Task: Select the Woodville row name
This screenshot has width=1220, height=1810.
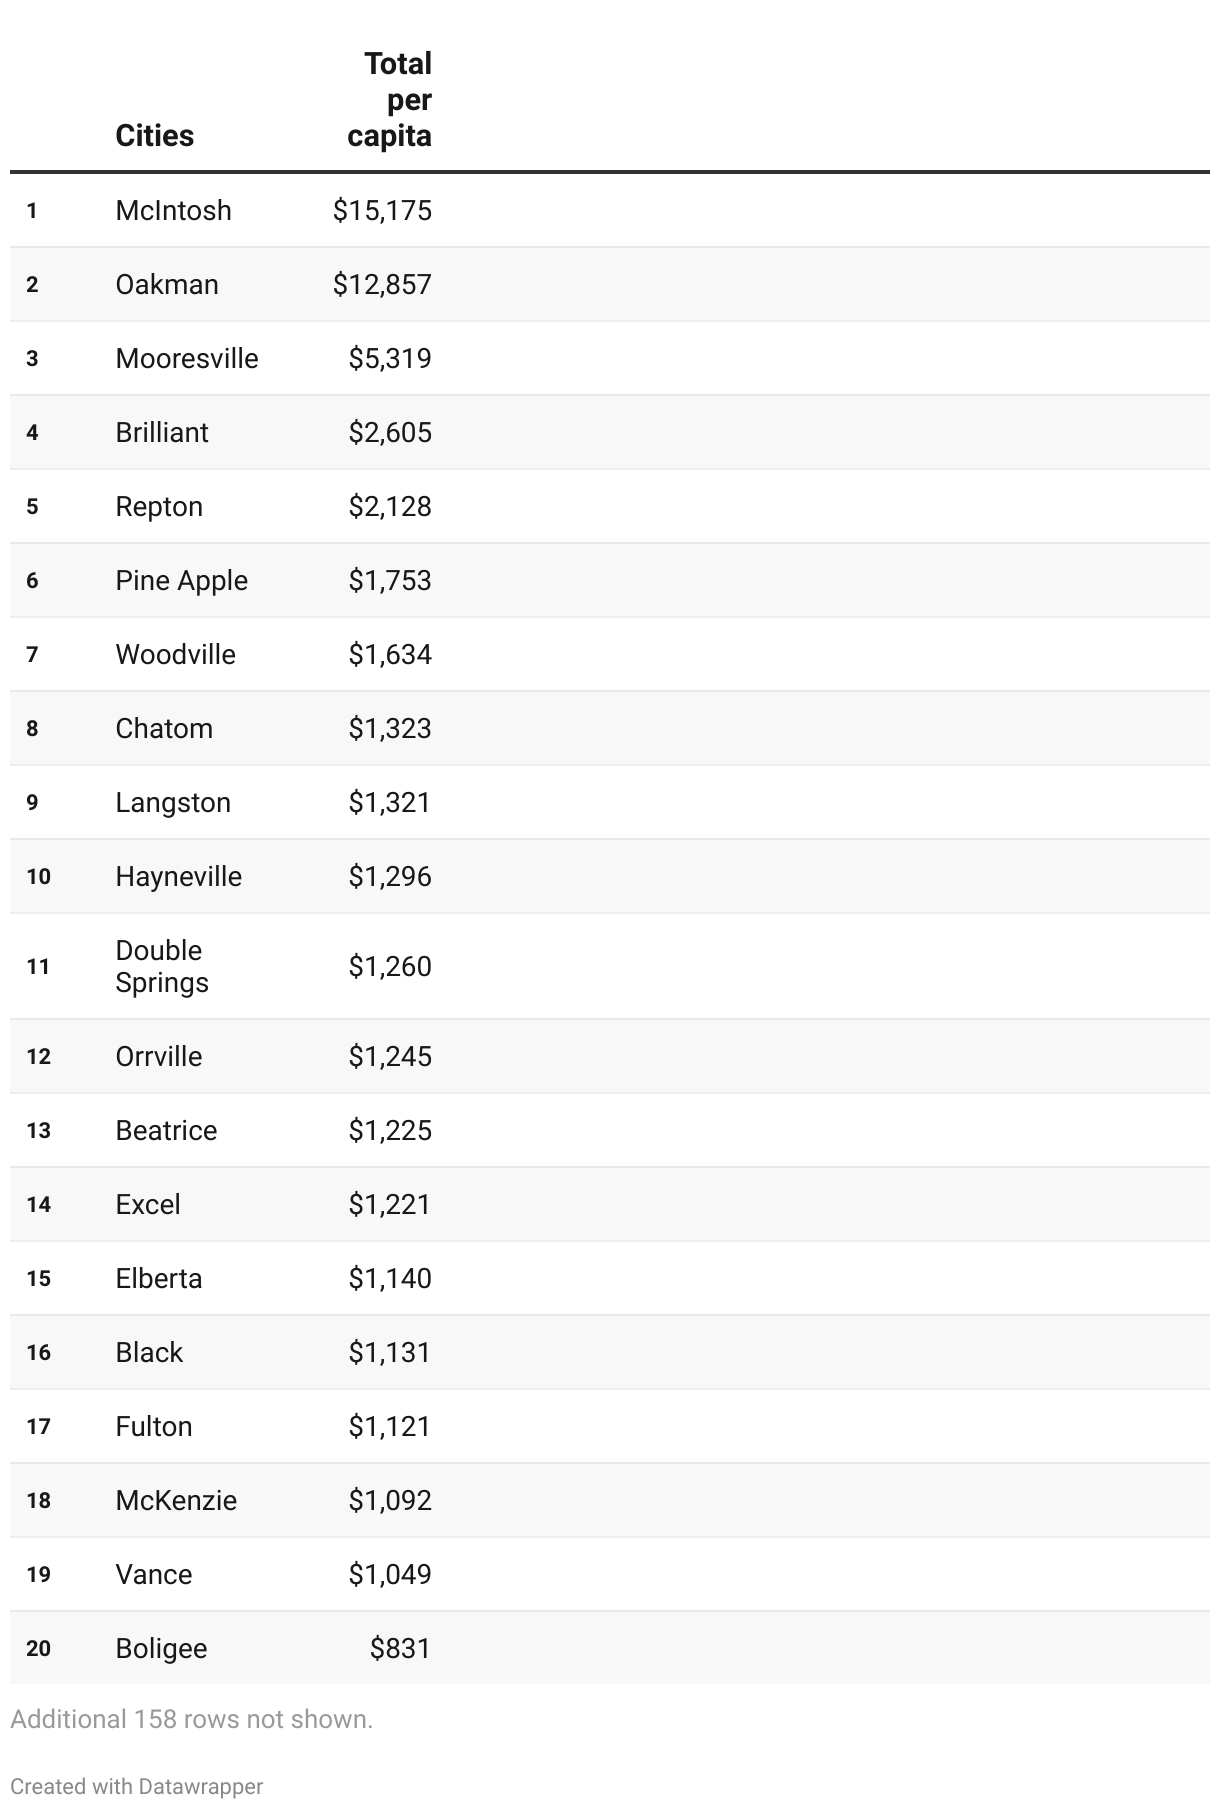Action: pos(175,655)
